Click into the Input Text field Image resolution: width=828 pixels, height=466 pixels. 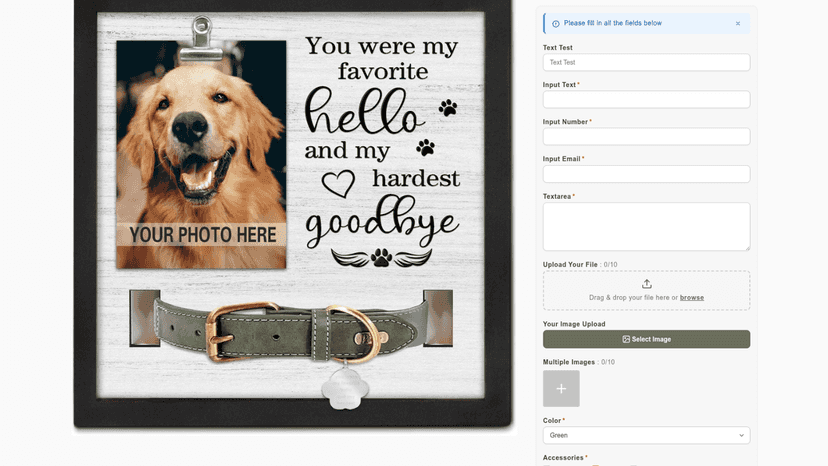(646, 99)
